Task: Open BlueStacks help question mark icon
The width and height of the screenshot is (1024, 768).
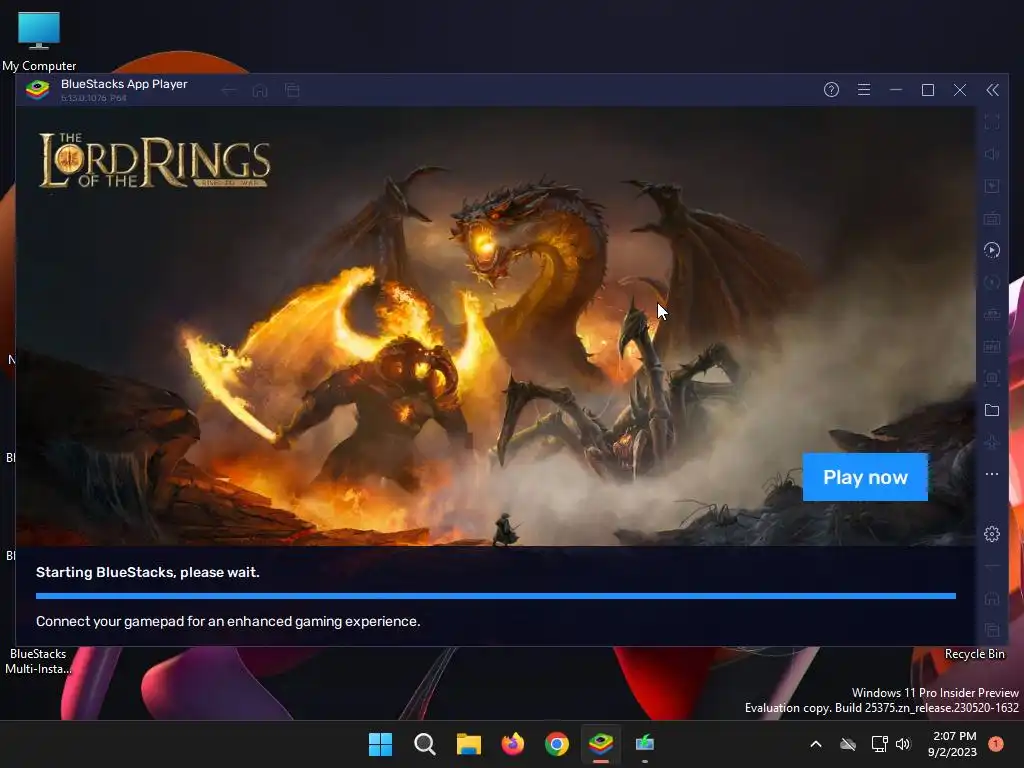Action: coord(831,89)
